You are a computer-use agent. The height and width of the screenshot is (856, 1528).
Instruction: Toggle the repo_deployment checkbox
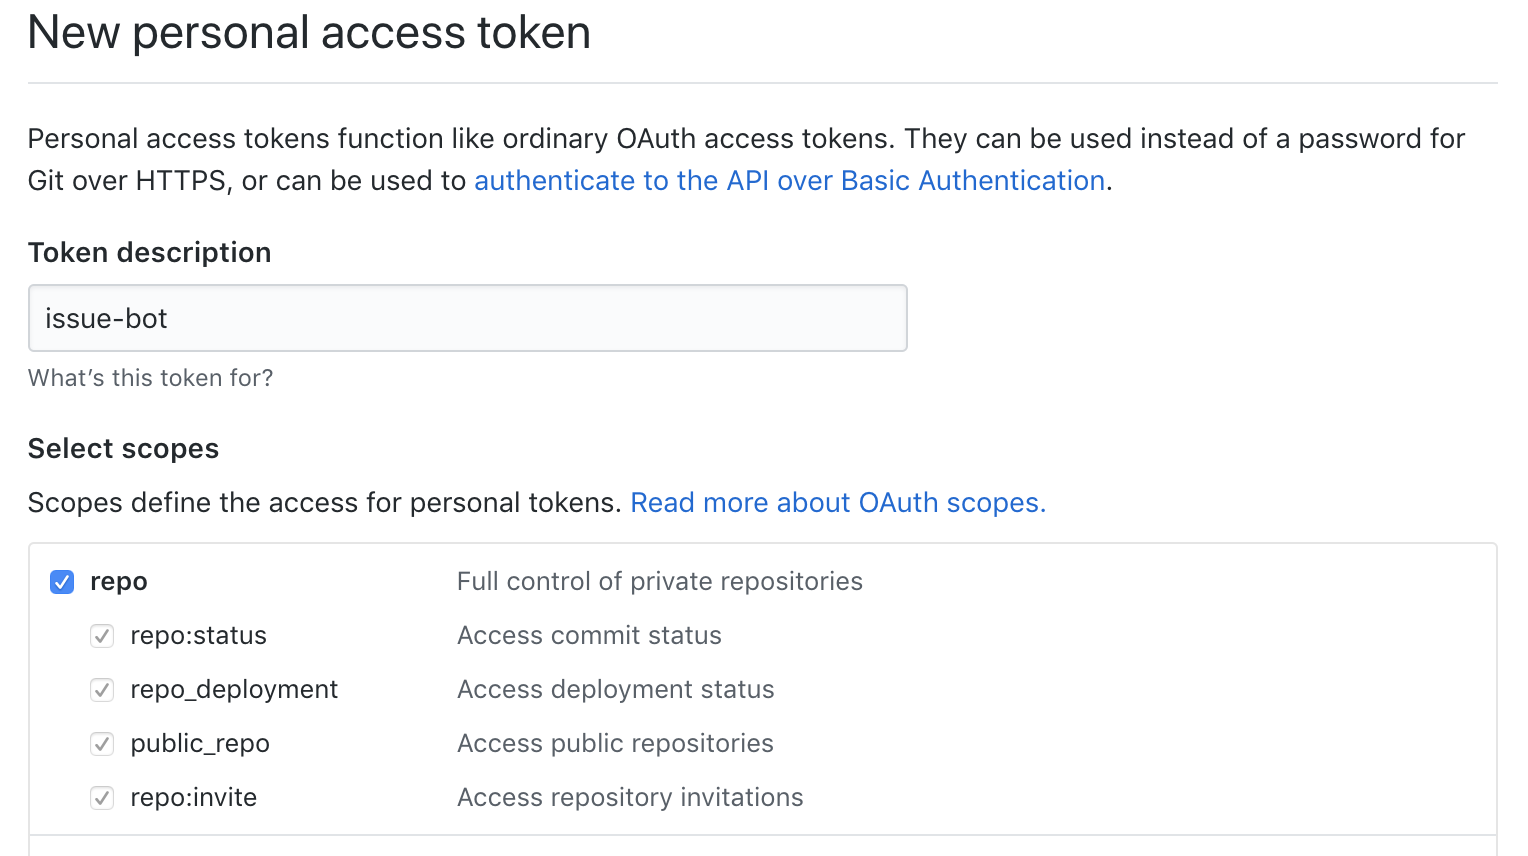pos(102,690)
